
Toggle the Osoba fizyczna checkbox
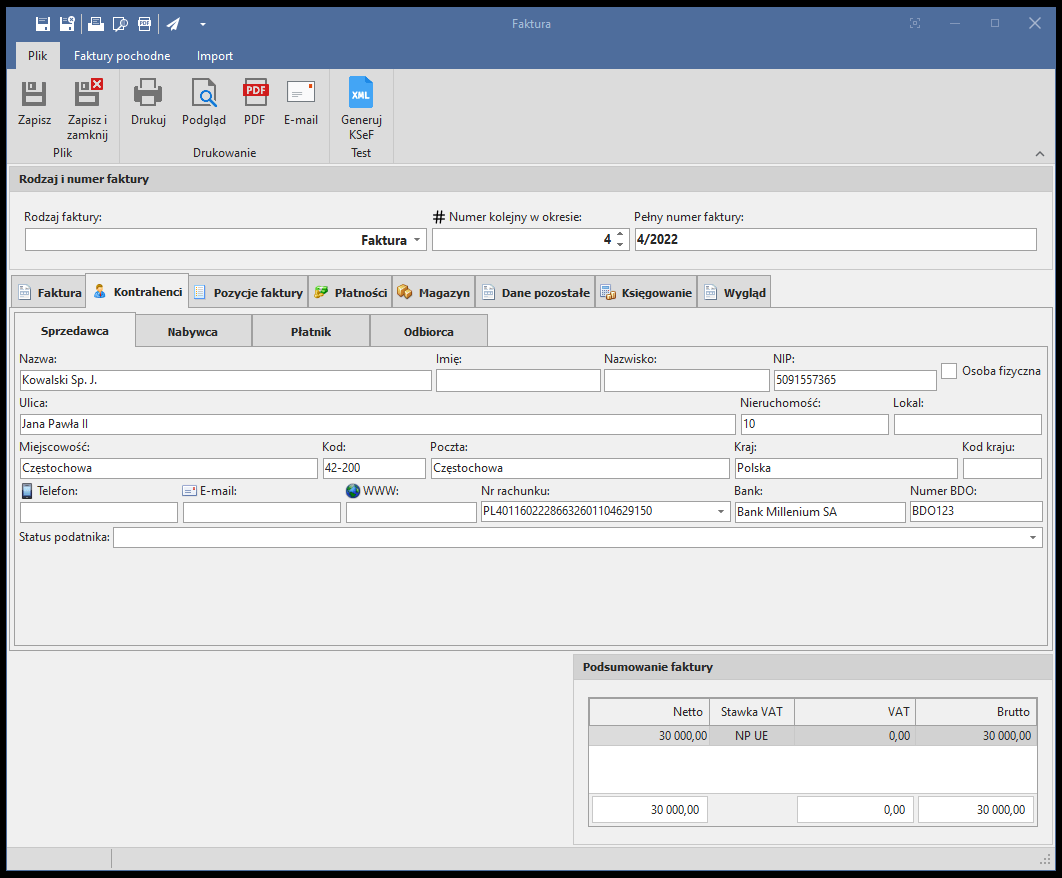pos(949,371)
